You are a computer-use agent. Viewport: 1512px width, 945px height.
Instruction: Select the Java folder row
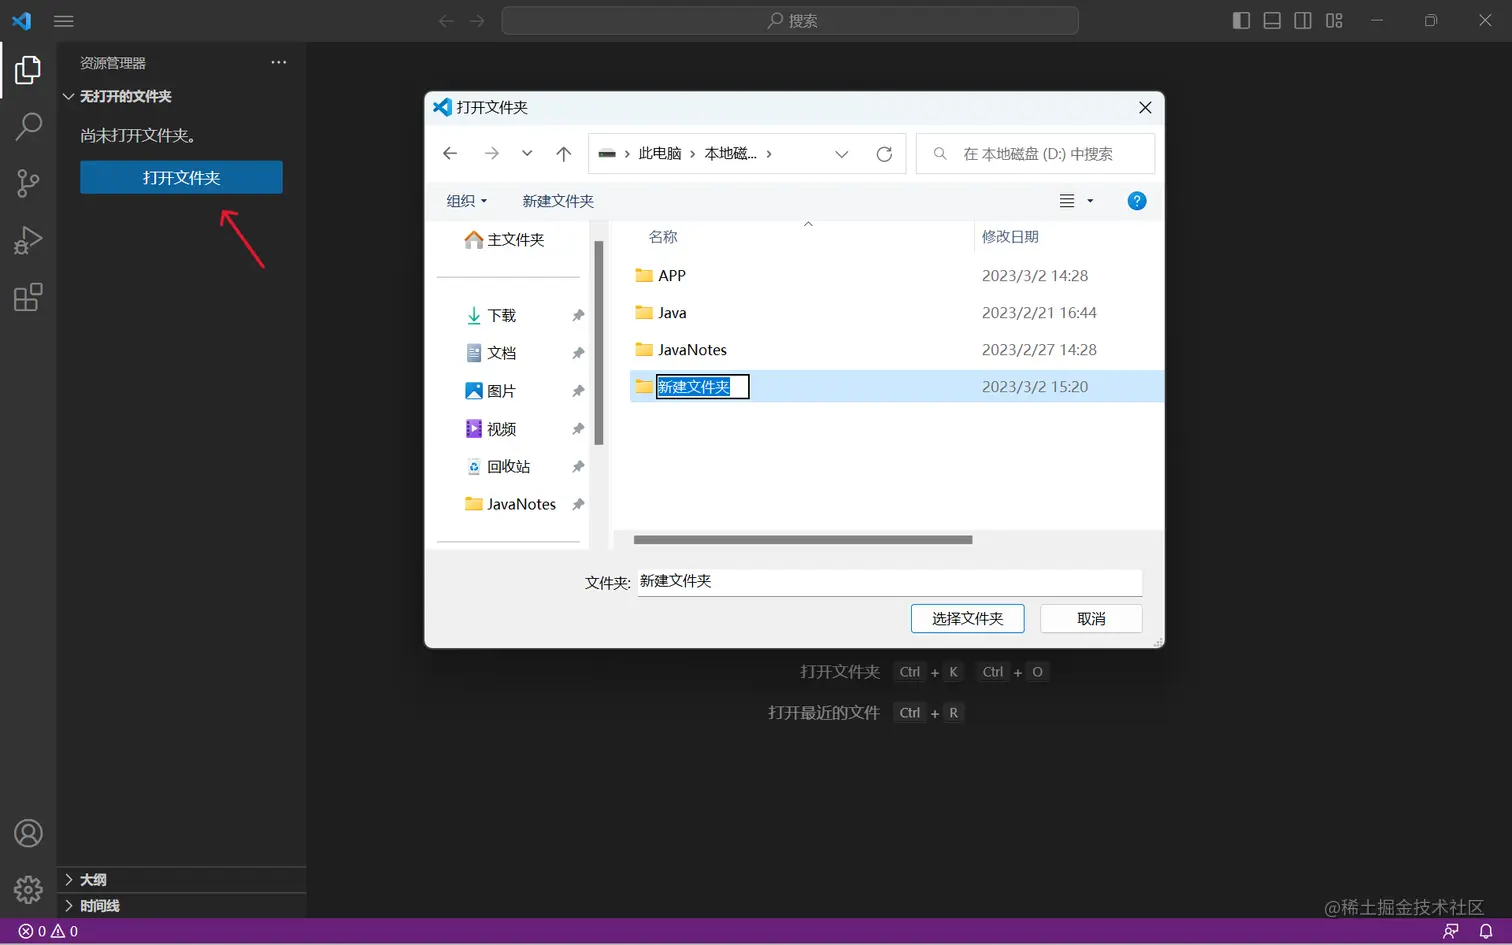[x=897, y=313]
